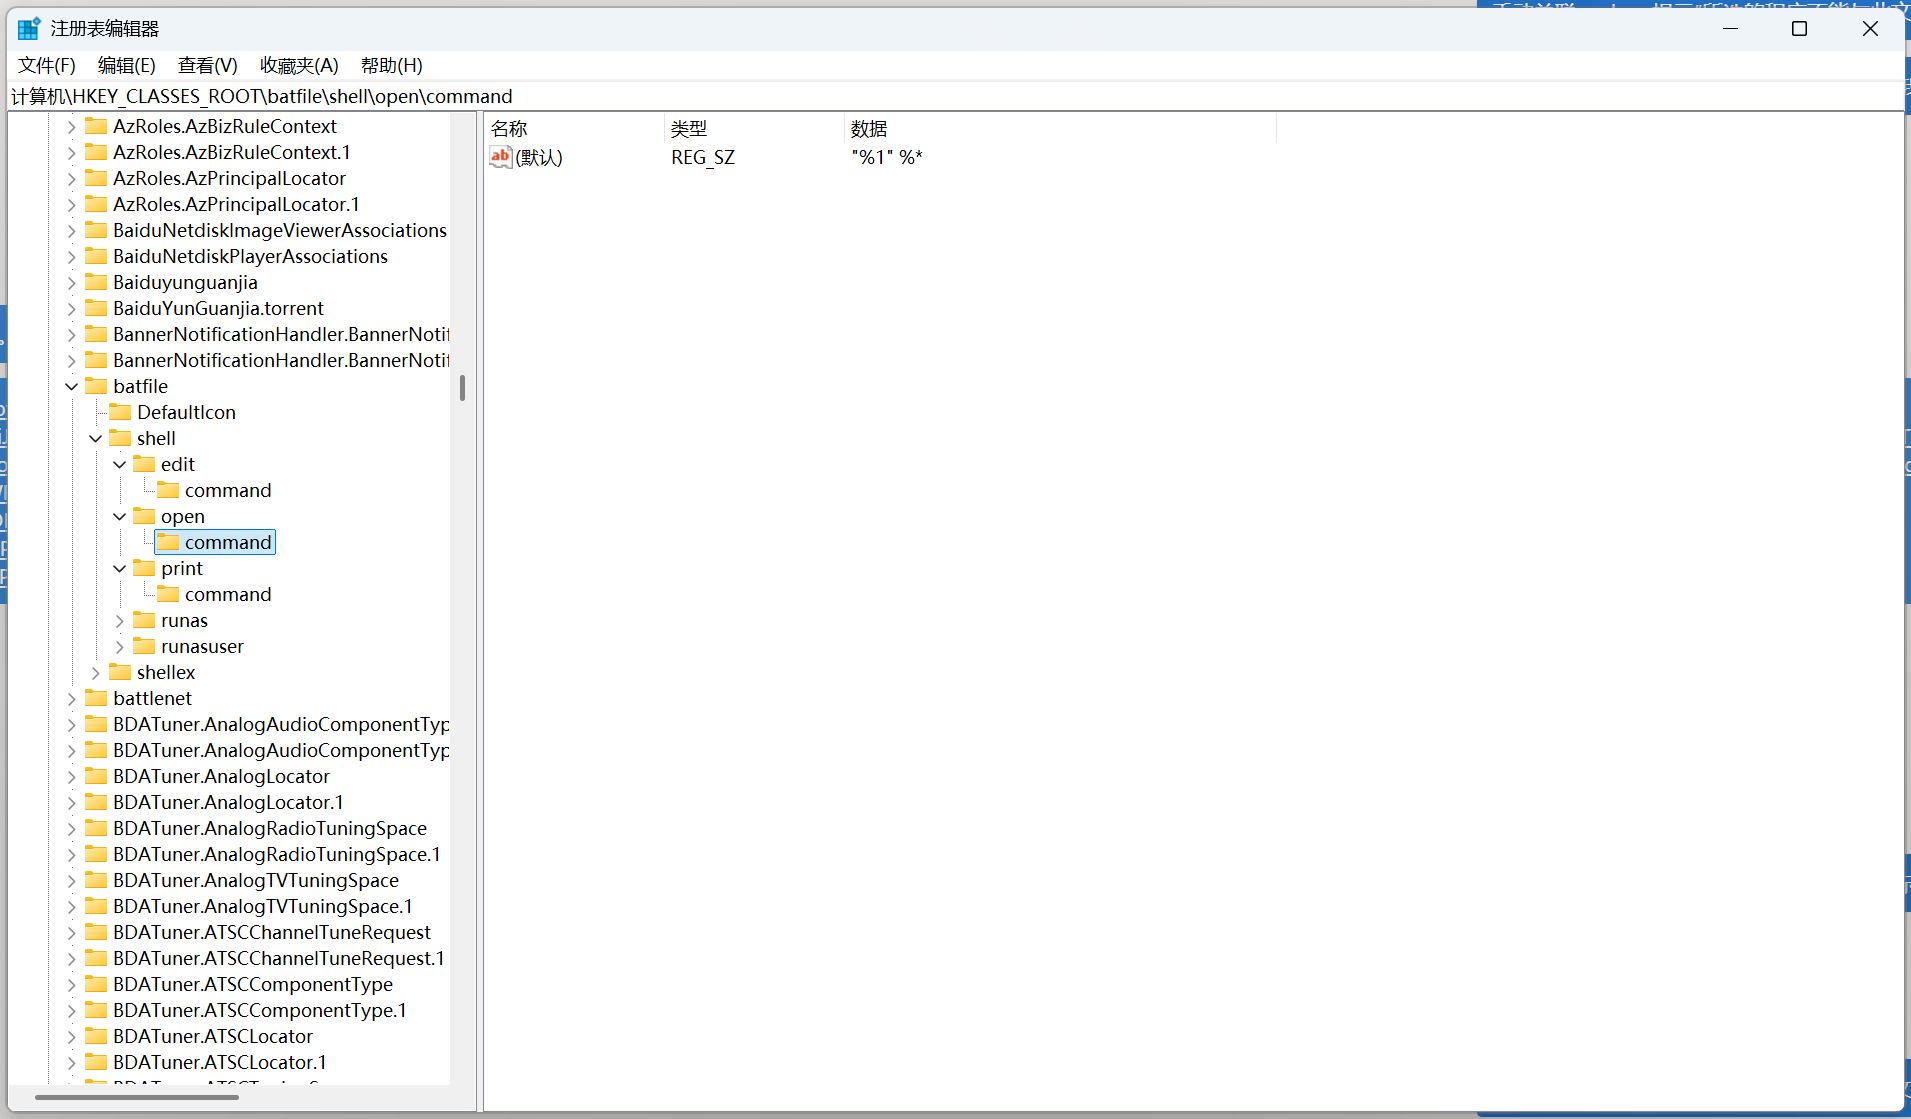The width and height of the screenshot is (1911, 1119).
Task: Click the batfile folder icon
Action: click(x=96, y=386)
